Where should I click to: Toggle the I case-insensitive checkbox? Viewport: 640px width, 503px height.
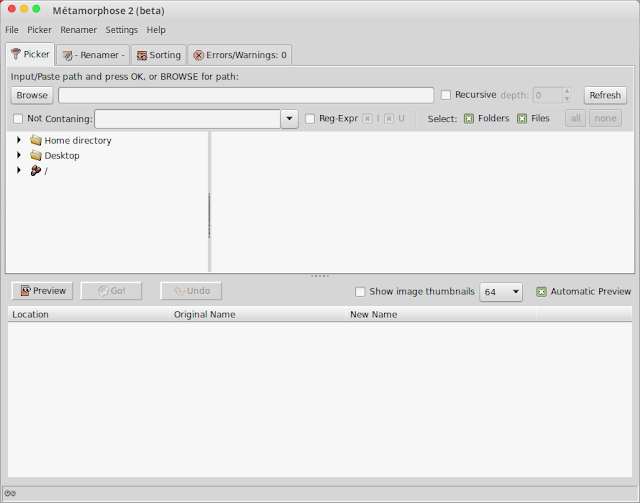click(x=367, y=118)
